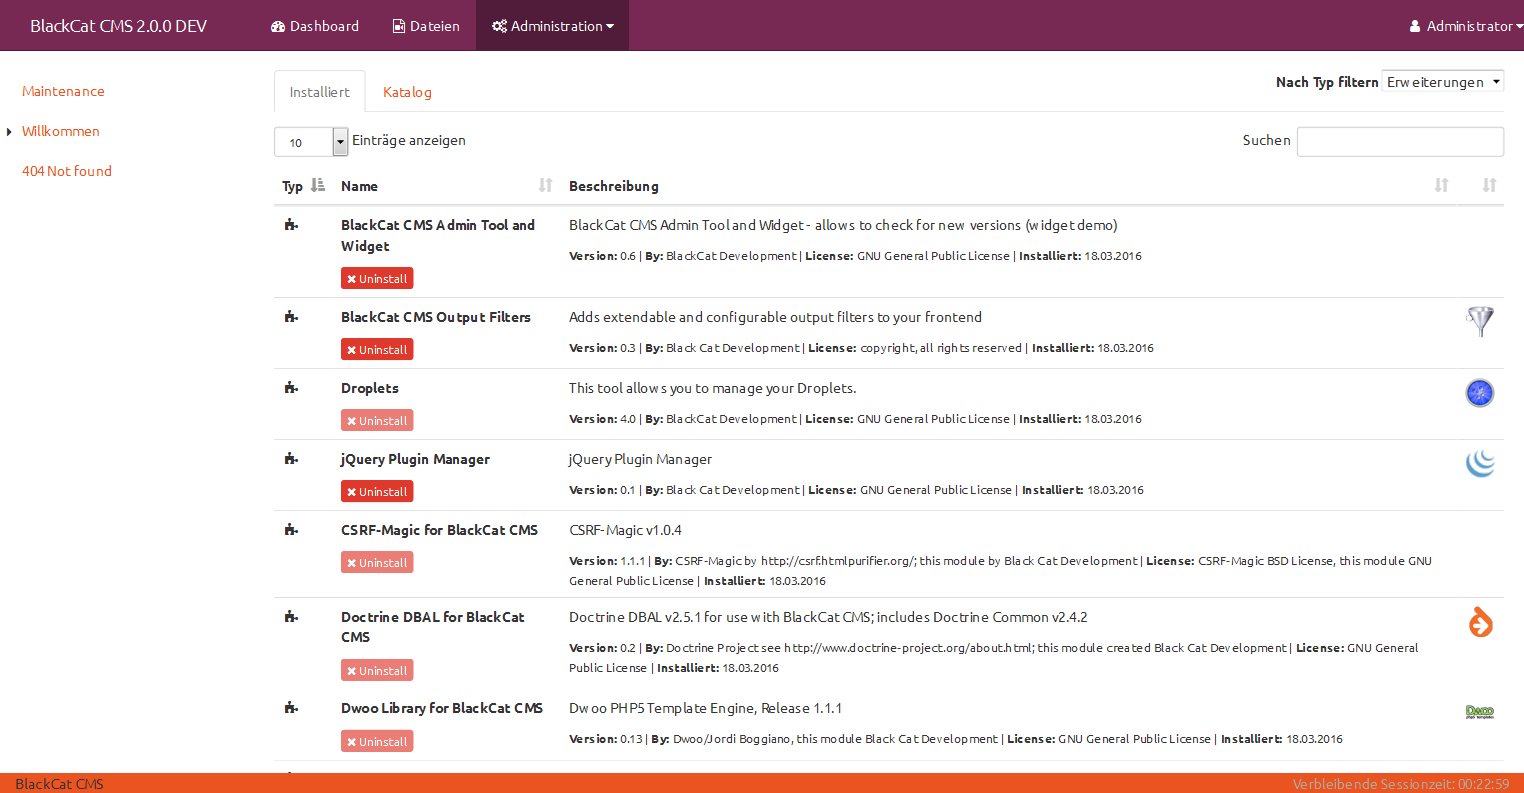Click the Administrator user icon
1524x793 pixels.
(x=1415, y=26)
